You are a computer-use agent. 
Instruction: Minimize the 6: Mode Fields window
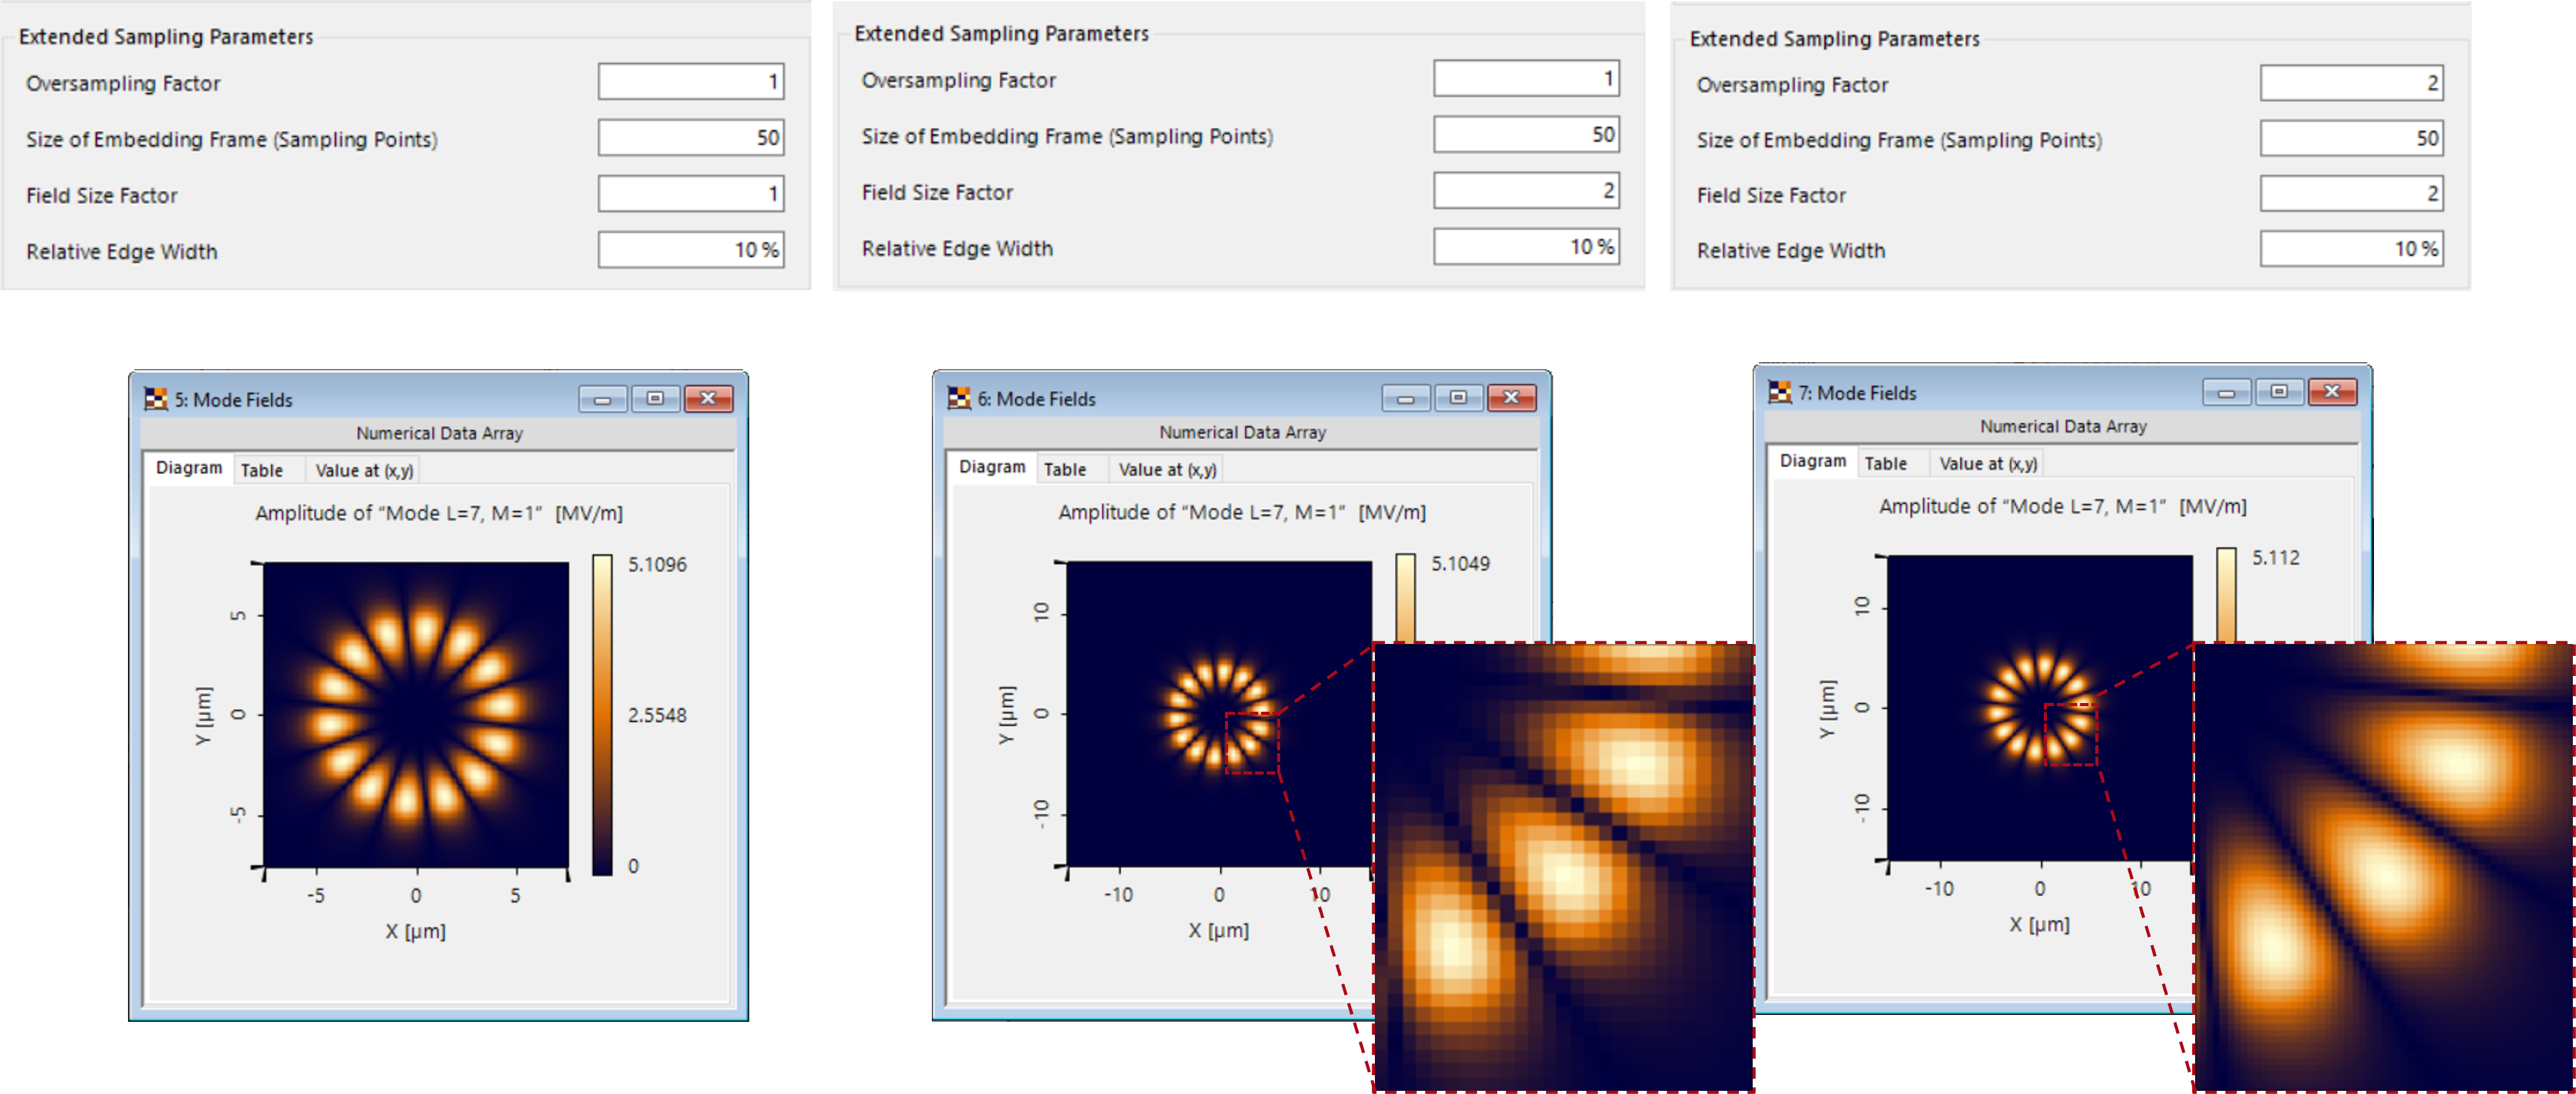pyautogui.click(x=1406, y=398)
